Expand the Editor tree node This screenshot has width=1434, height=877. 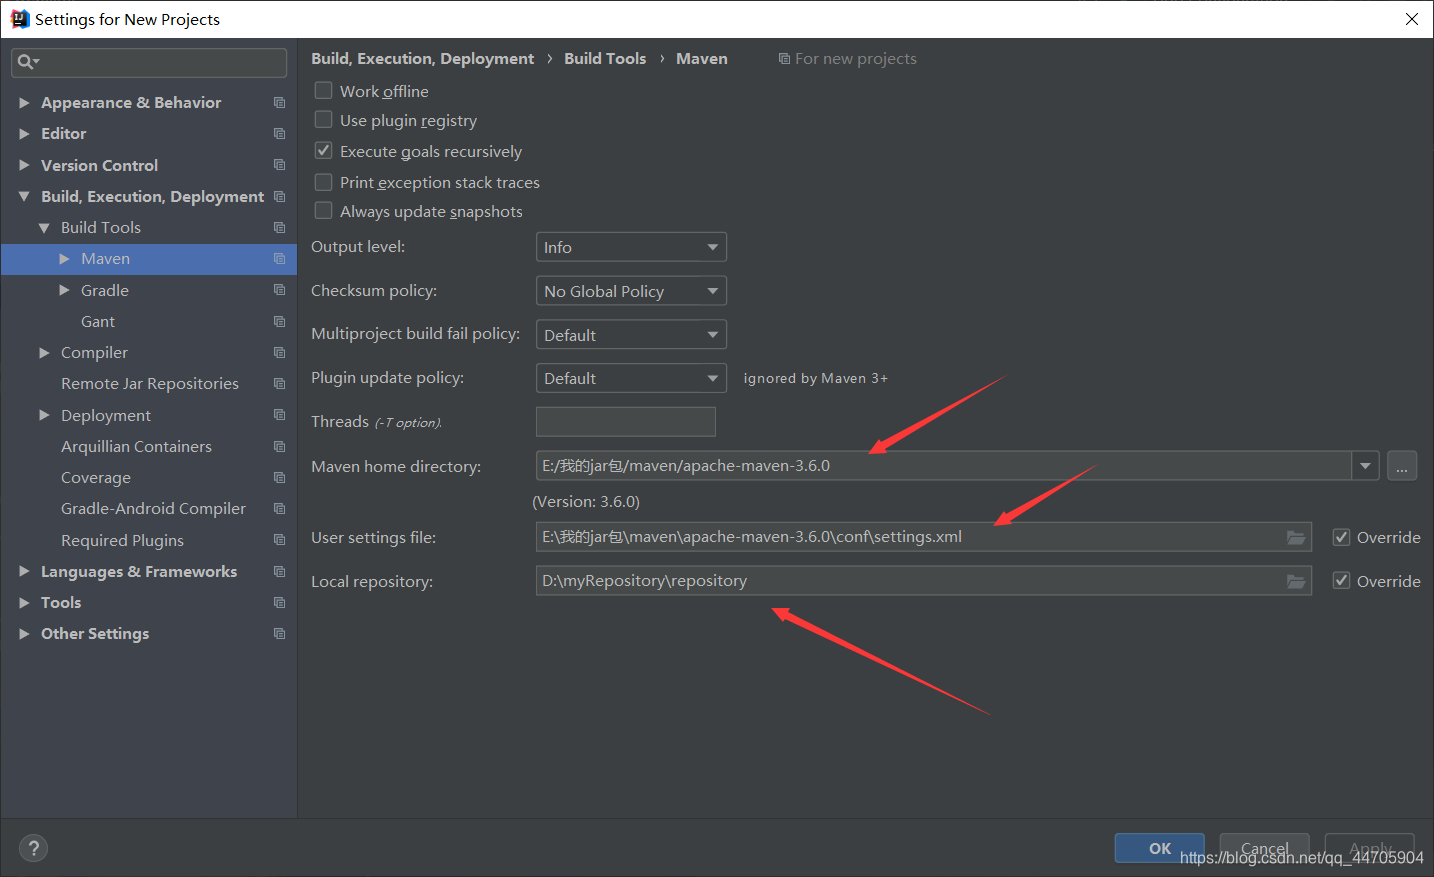pyautogui.click(x=24, y=134)
